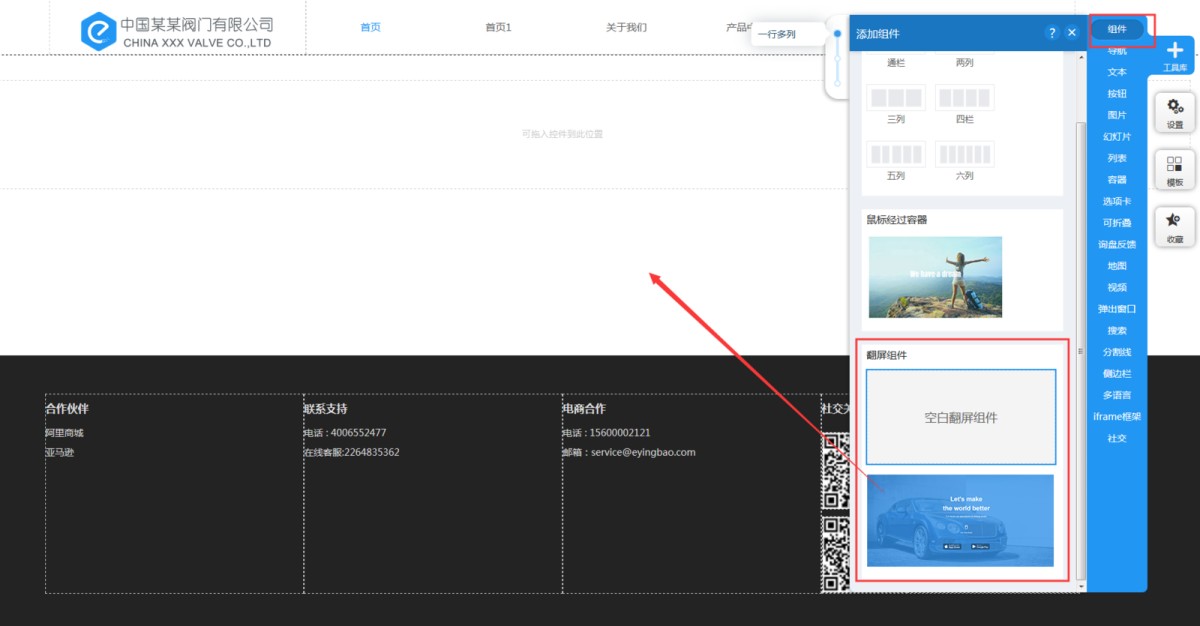Open the 选项卡 component category
Viewport: 1200px width, 626px height.
tap(1117, 201)
